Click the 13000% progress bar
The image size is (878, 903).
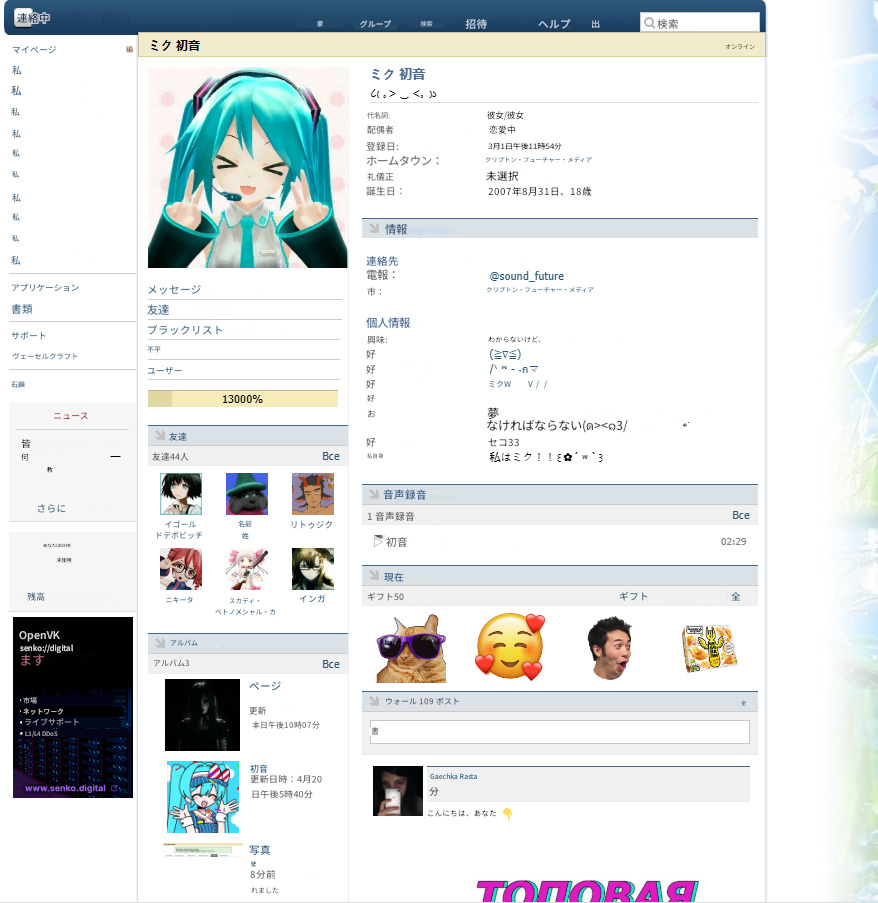pos(243,399)
